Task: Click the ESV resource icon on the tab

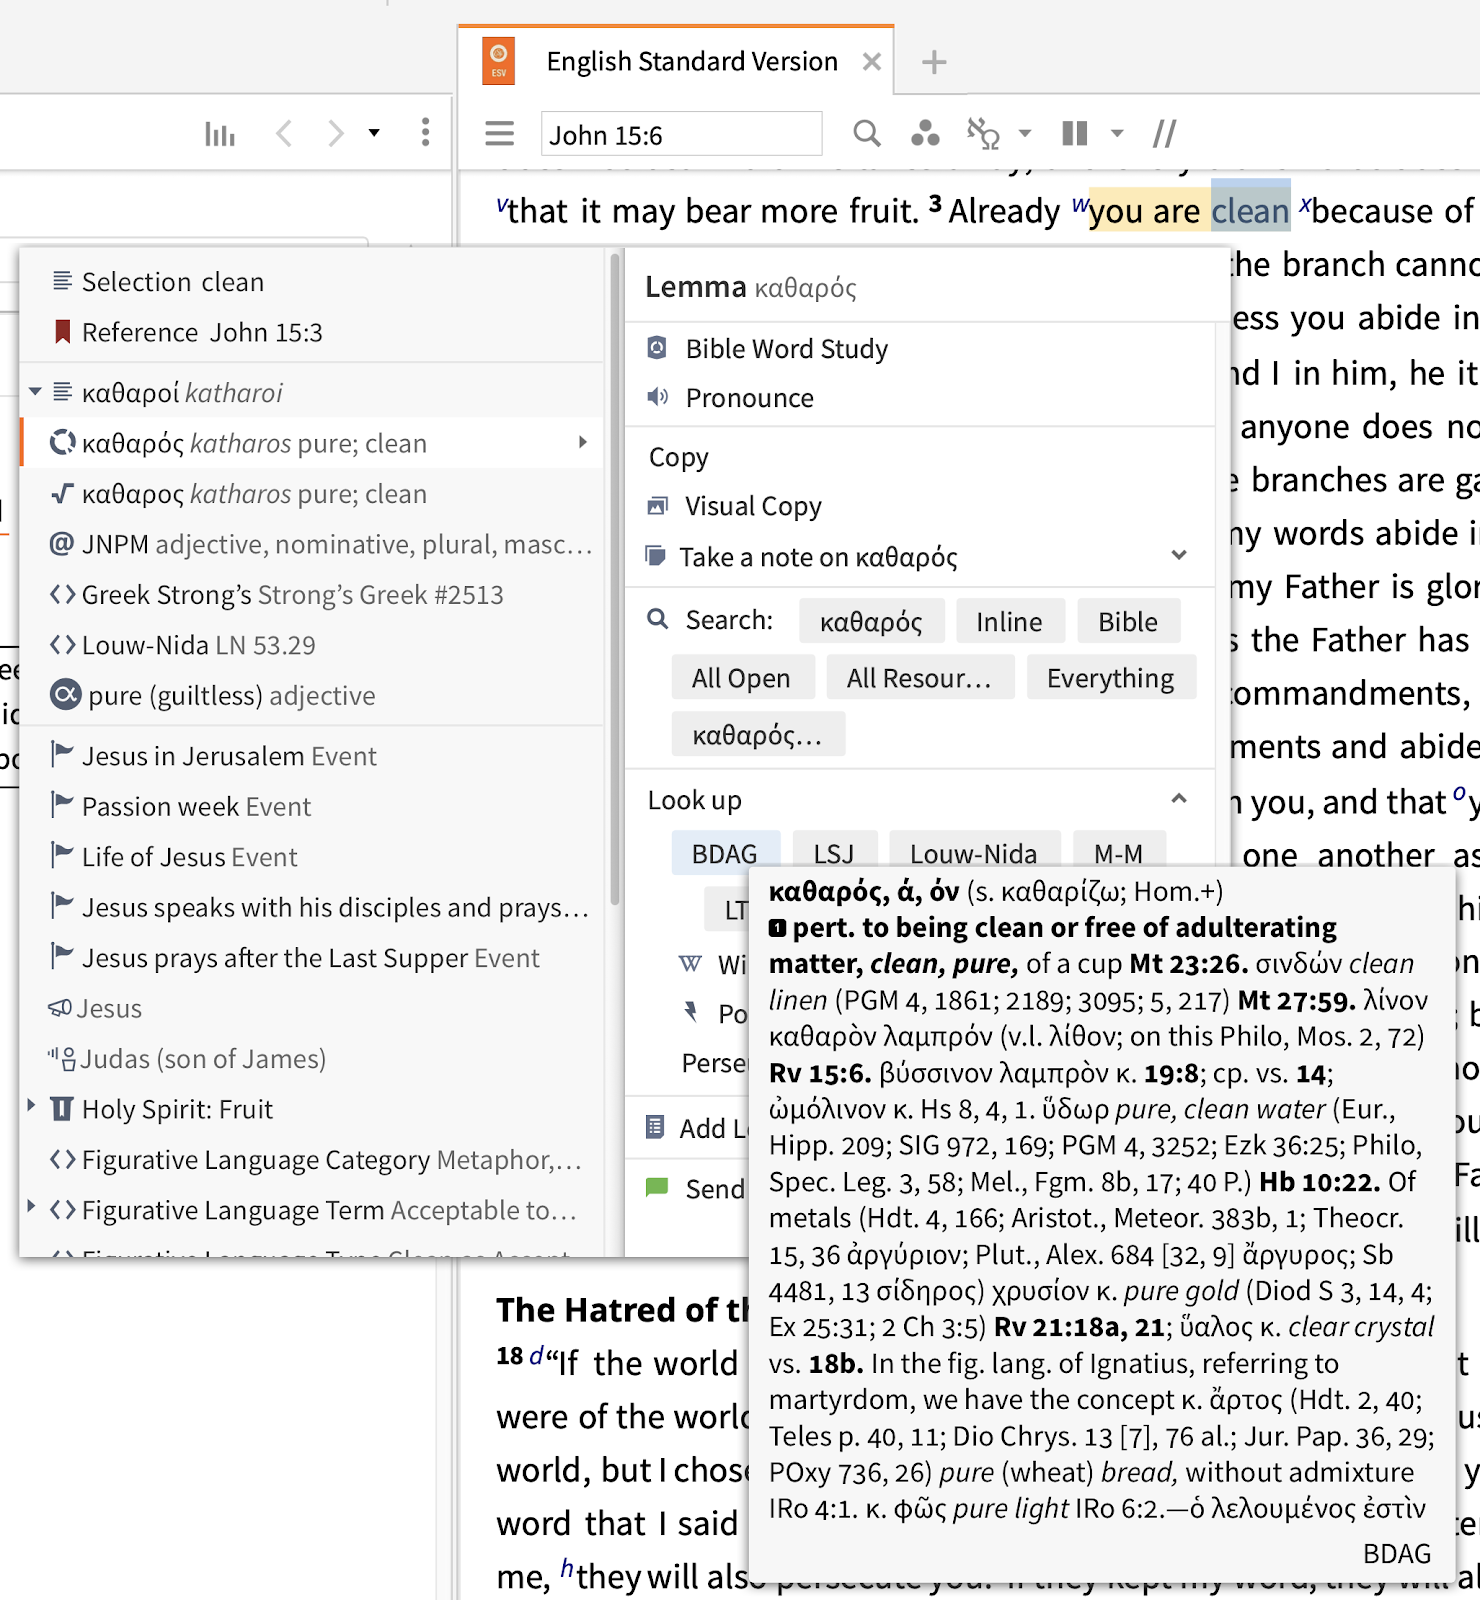Action: coord(499,61)
